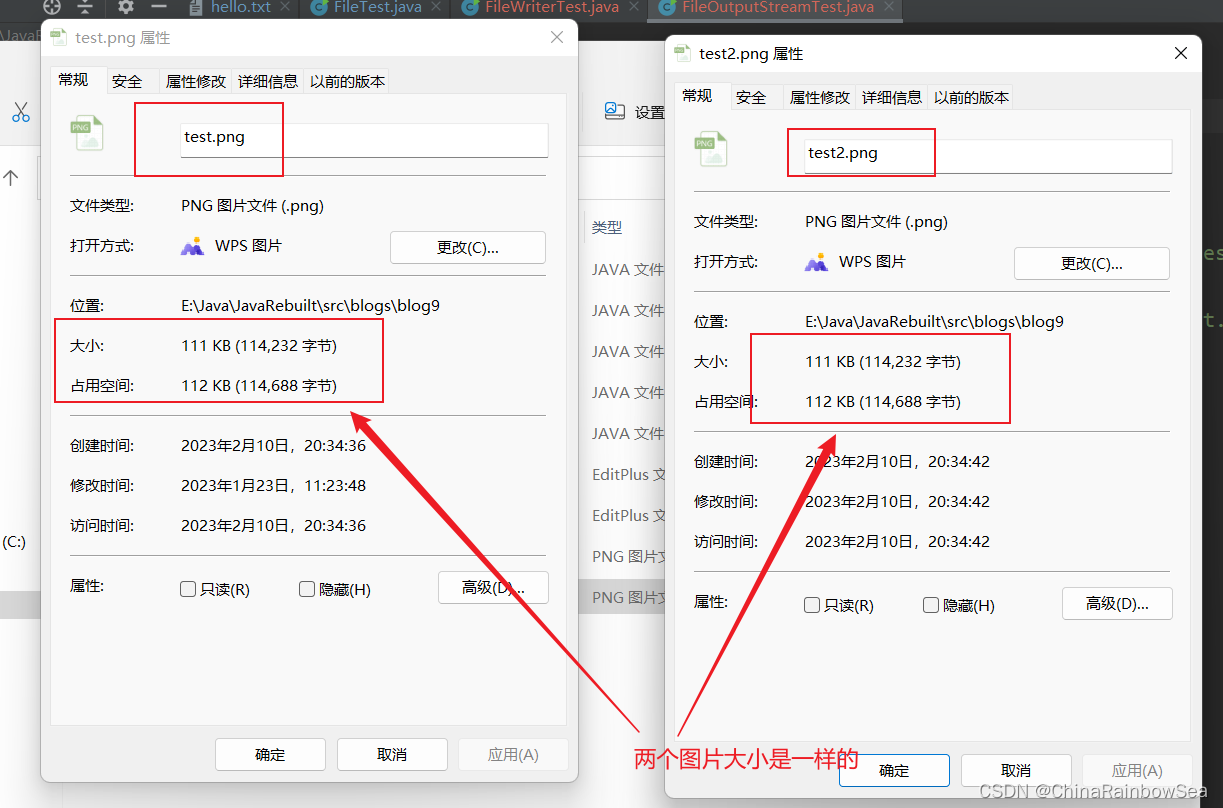Click the title bar file icon of test2.png 属性
The image size is (1223, 808).
coord(683,53)
